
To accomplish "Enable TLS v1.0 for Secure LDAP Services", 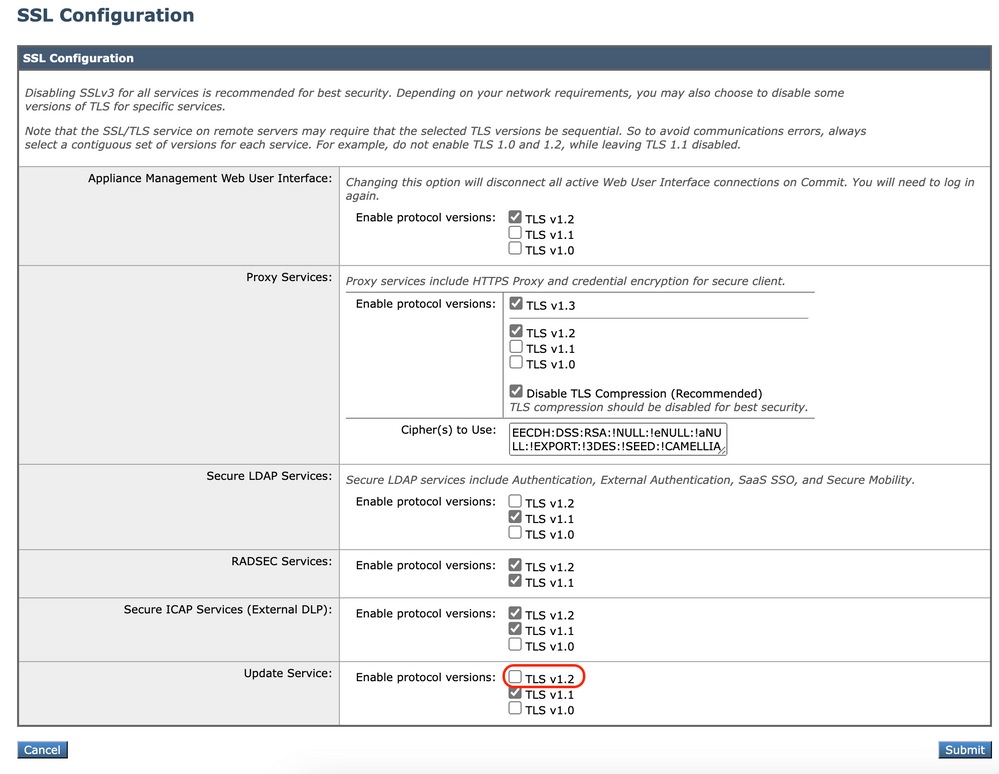I will coord(515,533).
